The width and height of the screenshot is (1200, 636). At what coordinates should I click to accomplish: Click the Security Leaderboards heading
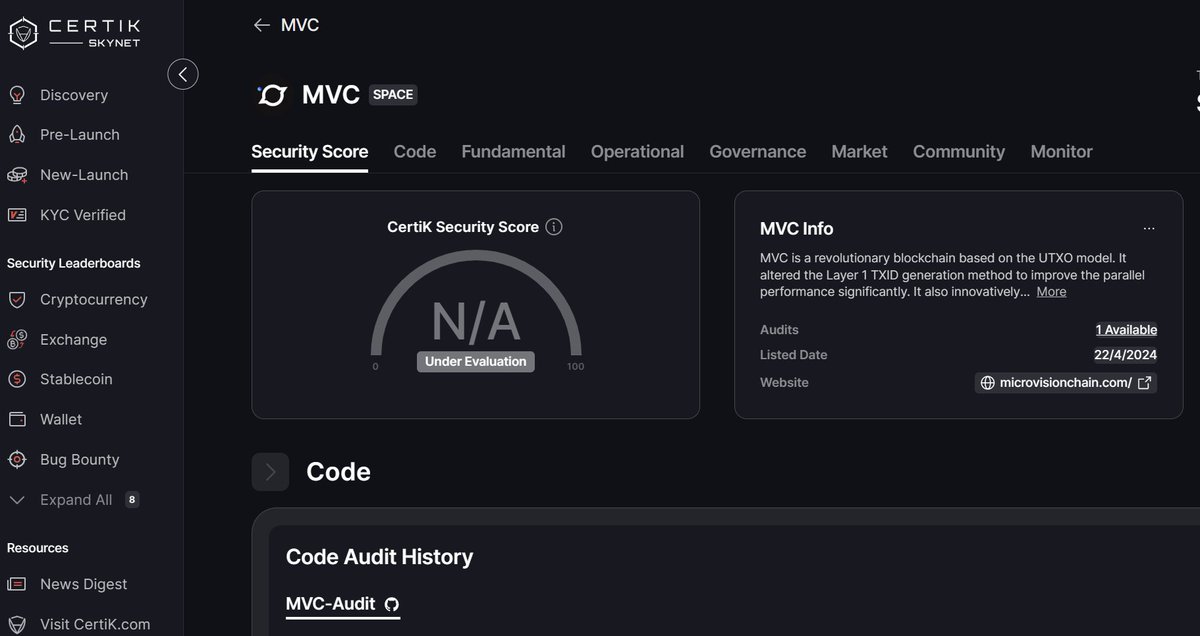click(74, 264)
